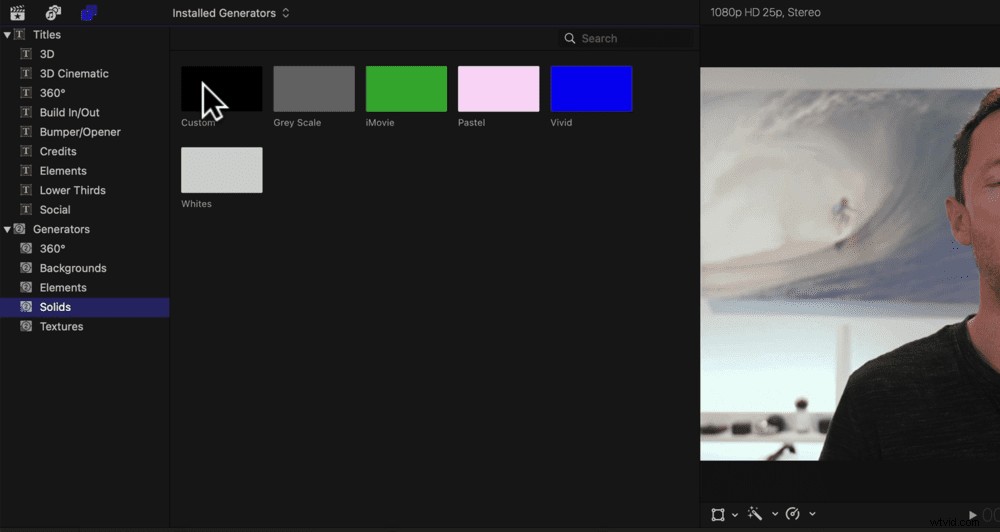Click the Backgrounds generator row icon
The image size is (1000, 532).
(26, 268)
